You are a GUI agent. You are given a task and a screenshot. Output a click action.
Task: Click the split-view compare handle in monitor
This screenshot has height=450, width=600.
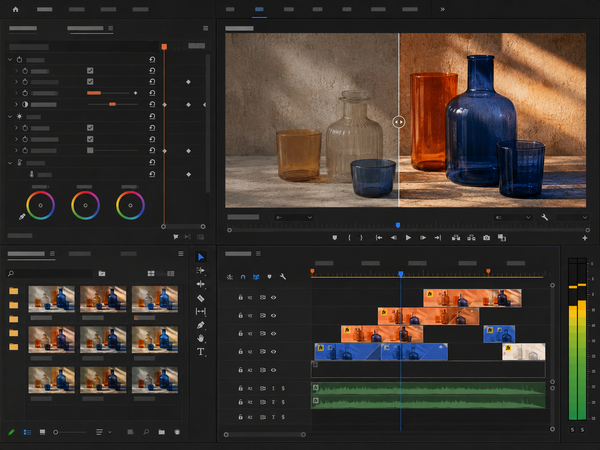399,122
